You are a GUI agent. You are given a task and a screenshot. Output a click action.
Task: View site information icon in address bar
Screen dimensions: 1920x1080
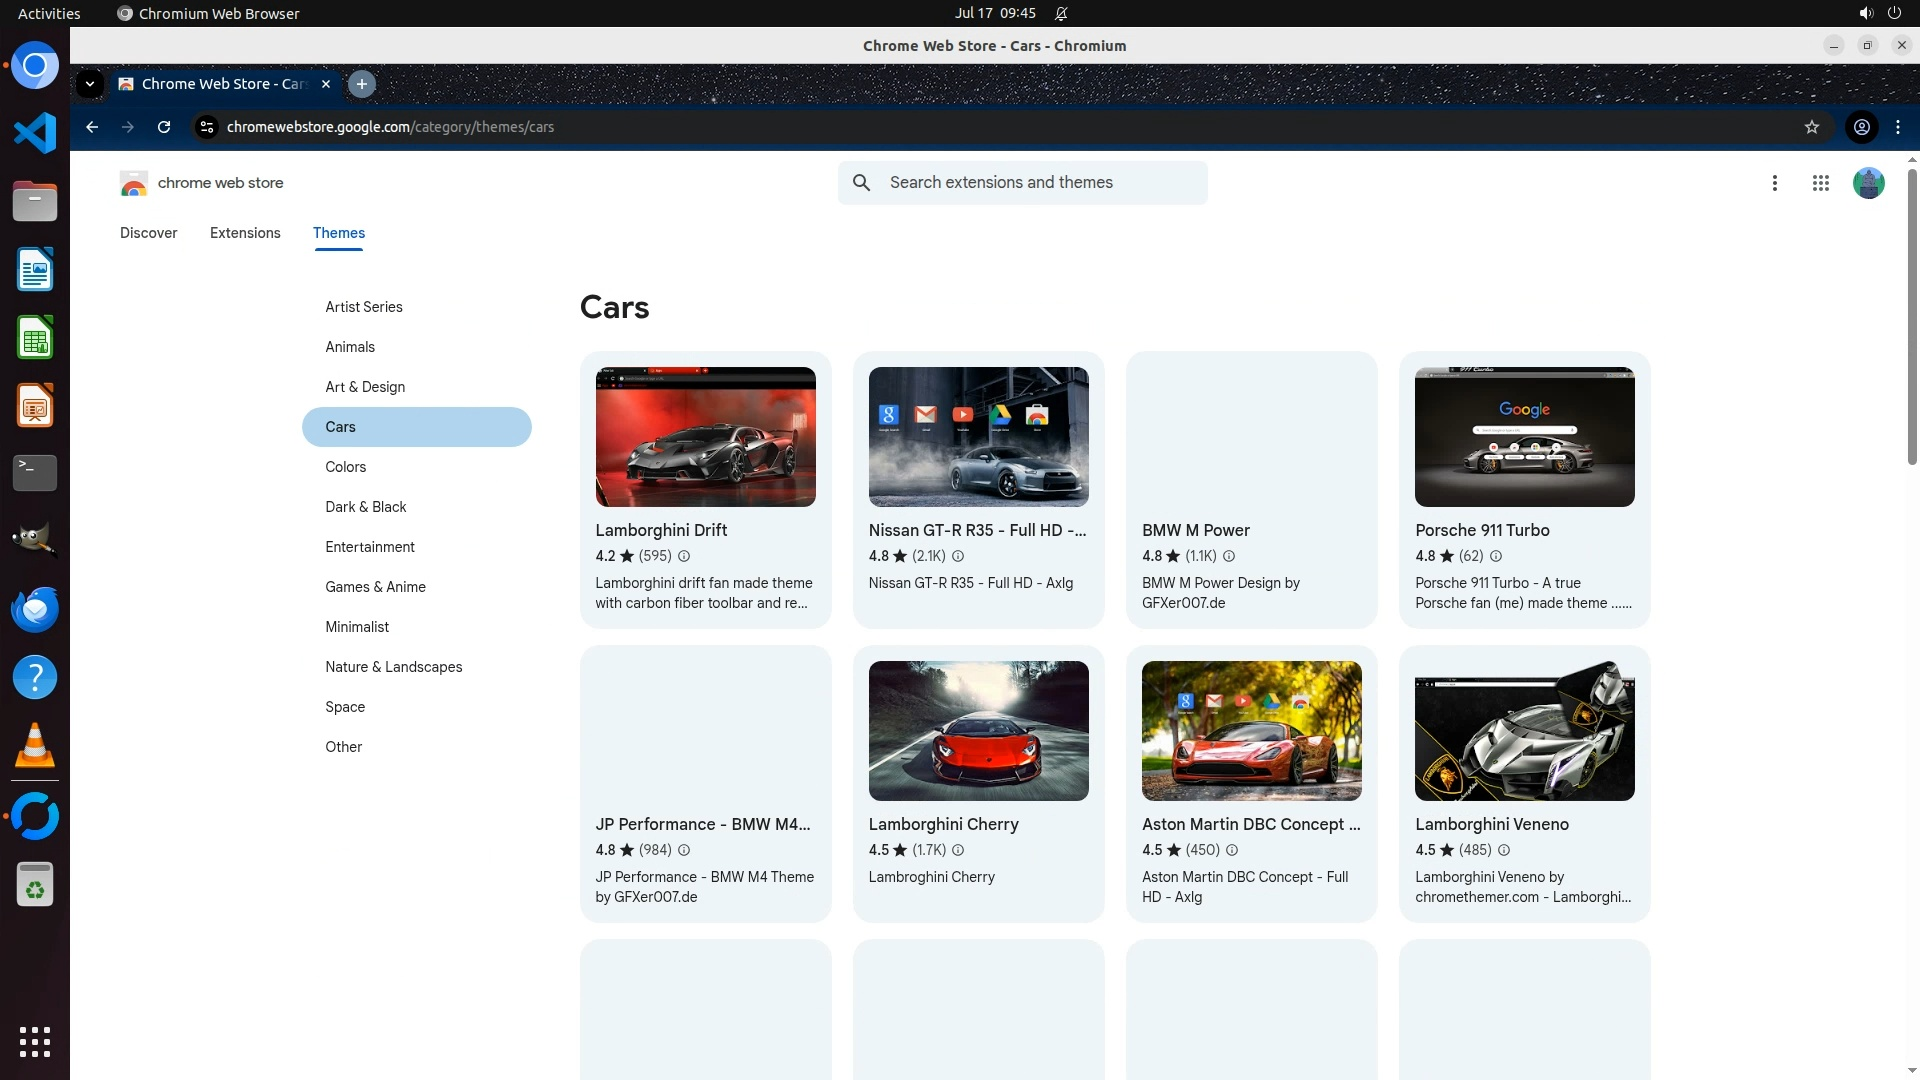pos(206,127)
